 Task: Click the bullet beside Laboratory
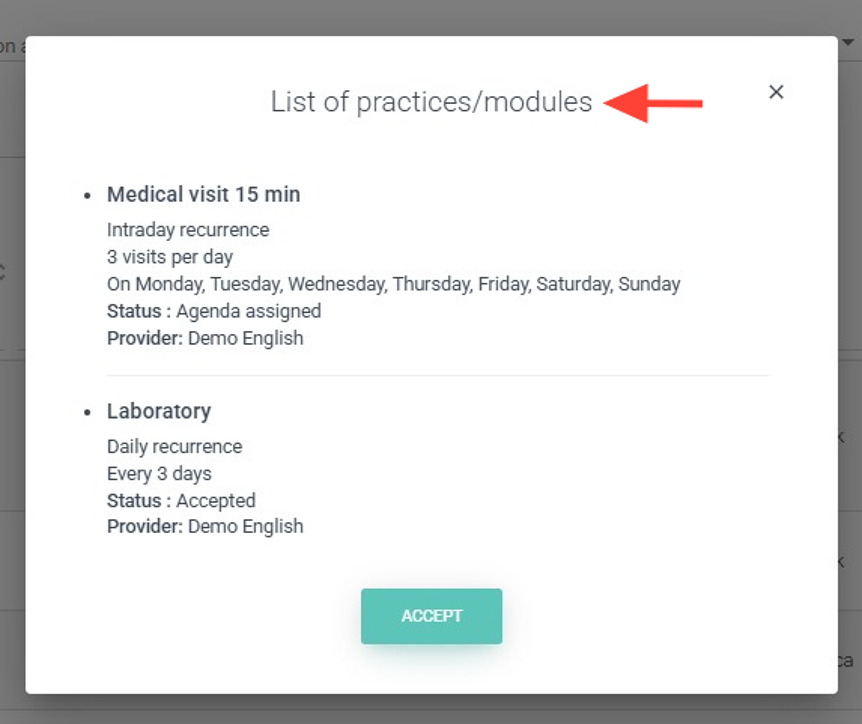pos(88,413)
